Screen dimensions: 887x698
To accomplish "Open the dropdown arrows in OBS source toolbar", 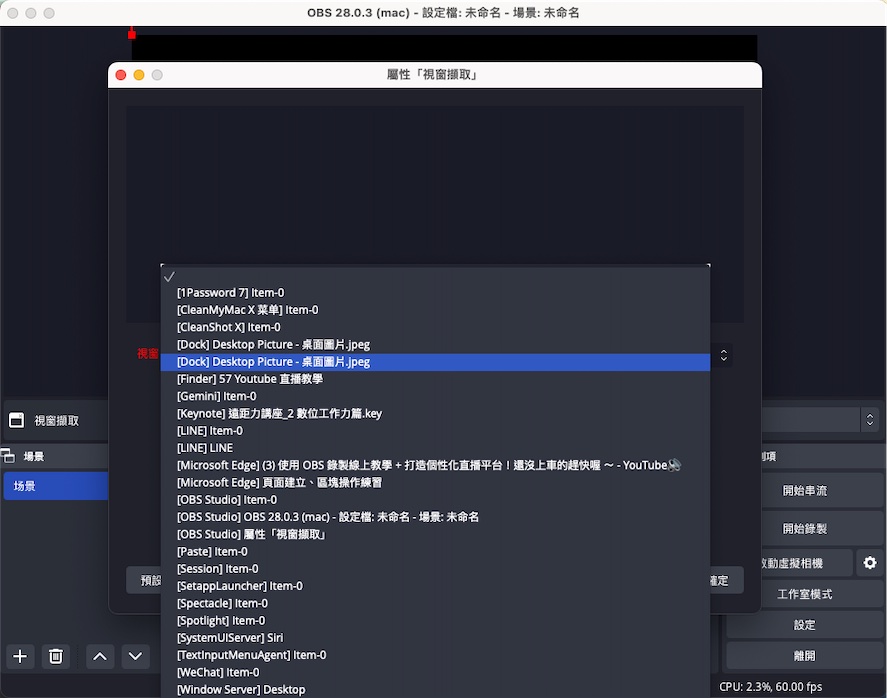I will tap(870, 420).
